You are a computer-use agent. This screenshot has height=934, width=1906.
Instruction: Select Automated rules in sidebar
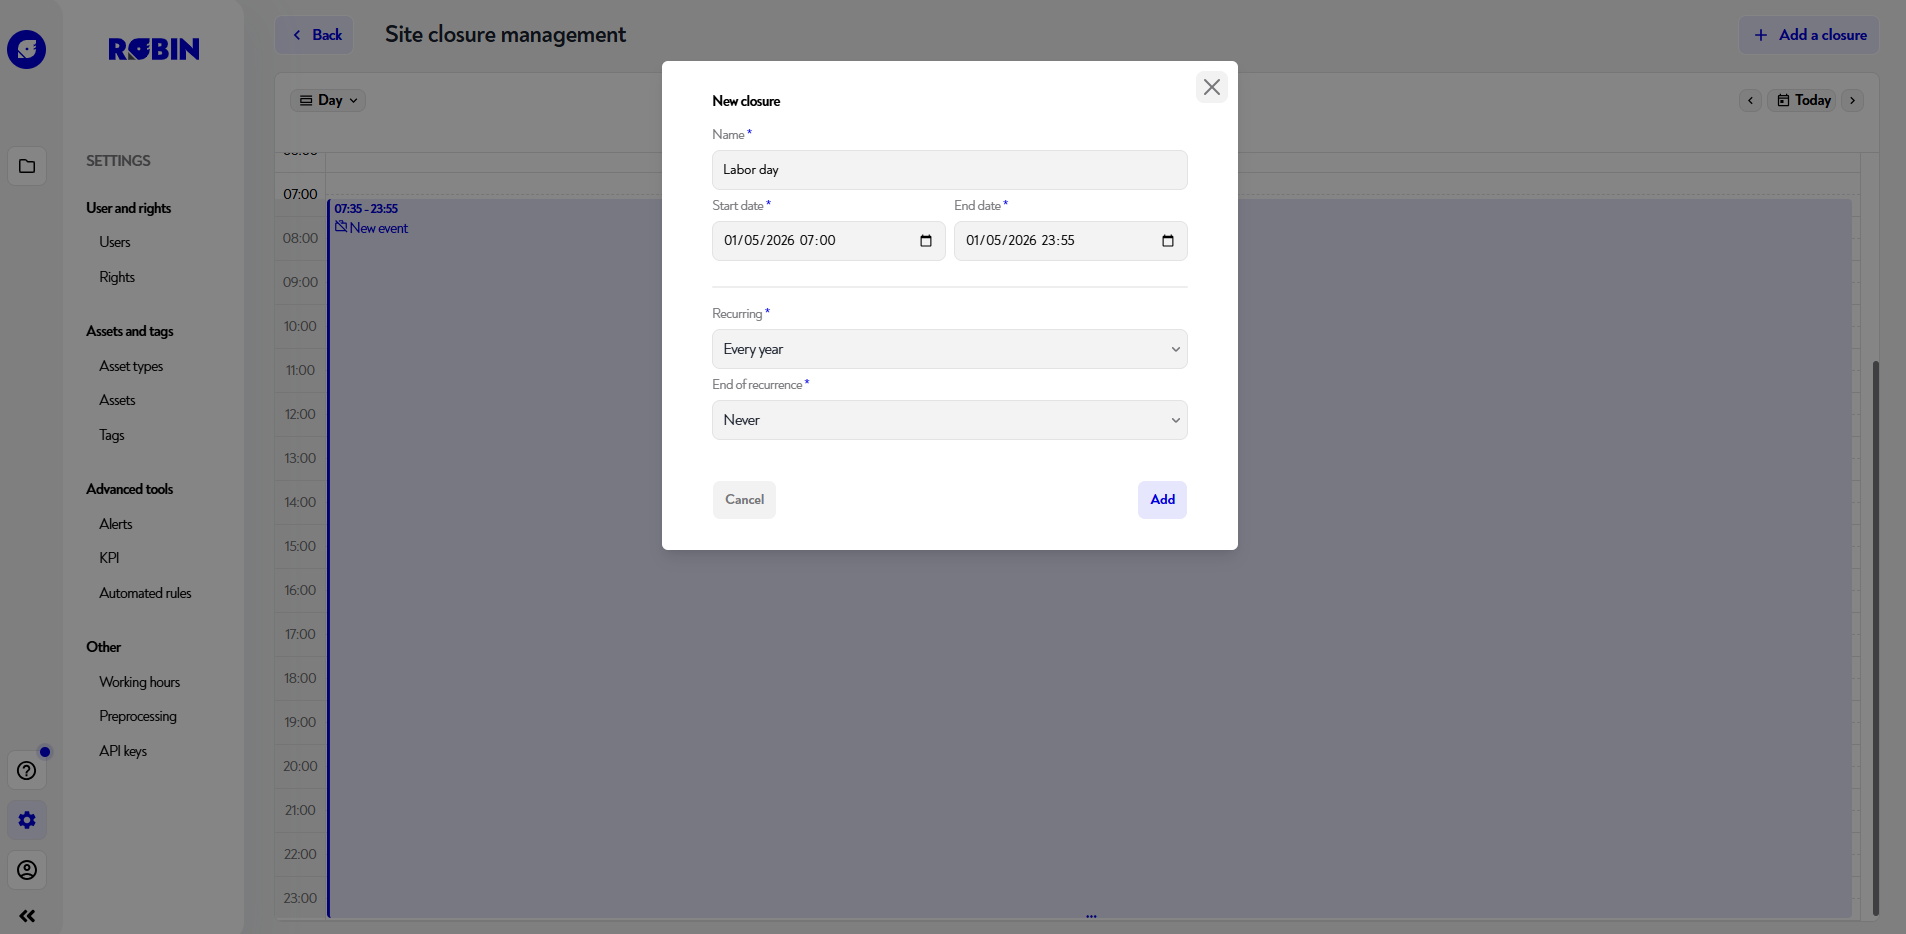[145, 593]
